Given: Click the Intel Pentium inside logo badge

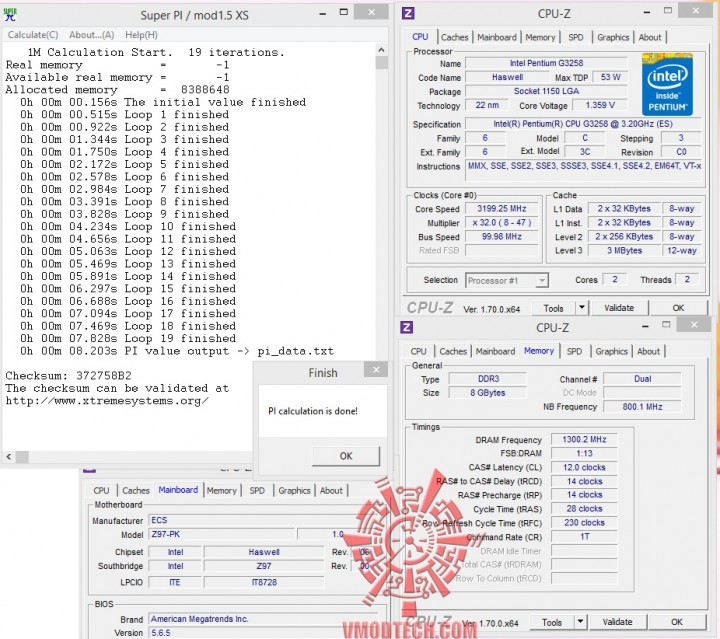Looking at the screenshot, I should (667, 84).
